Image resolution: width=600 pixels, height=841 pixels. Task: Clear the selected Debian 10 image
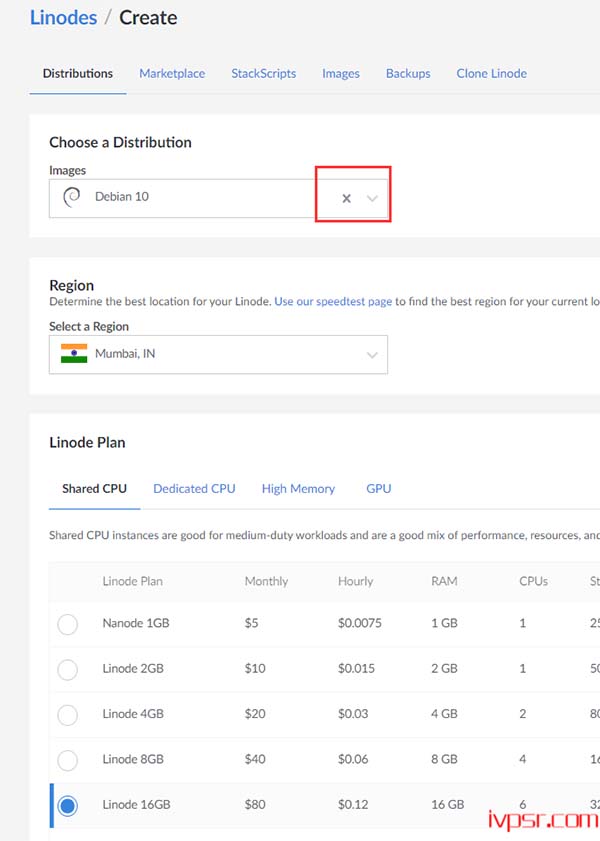[x=346, y=198]
